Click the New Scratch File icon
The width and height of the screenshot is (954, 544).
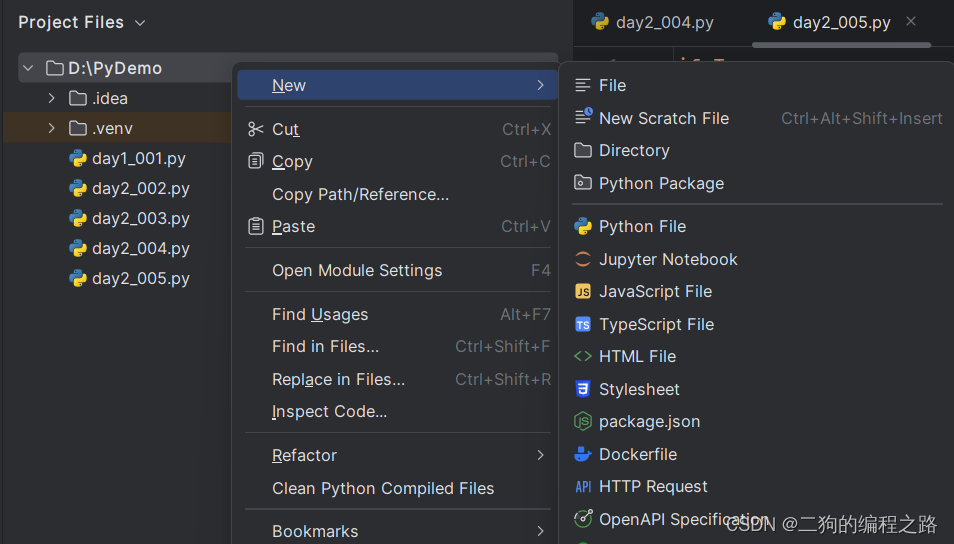pos(583,117)
